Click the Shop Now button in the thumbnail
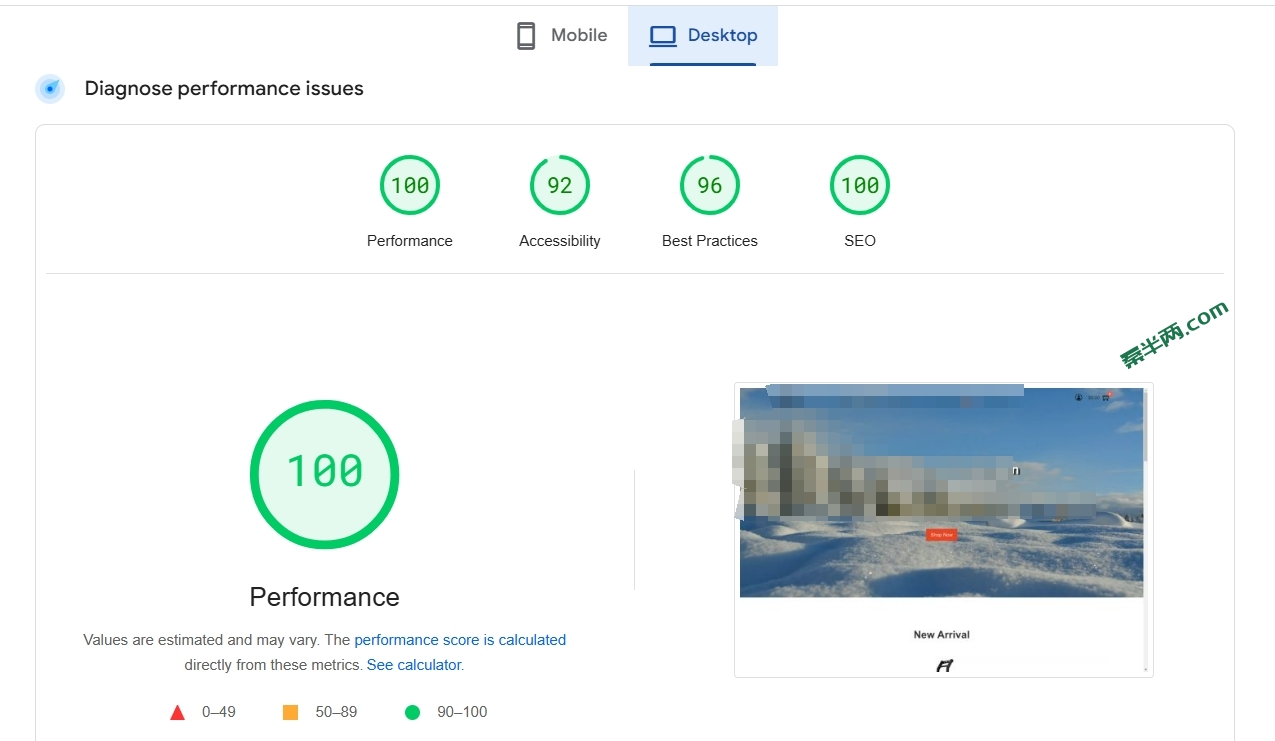1275x741 pixels. [941, 535]
